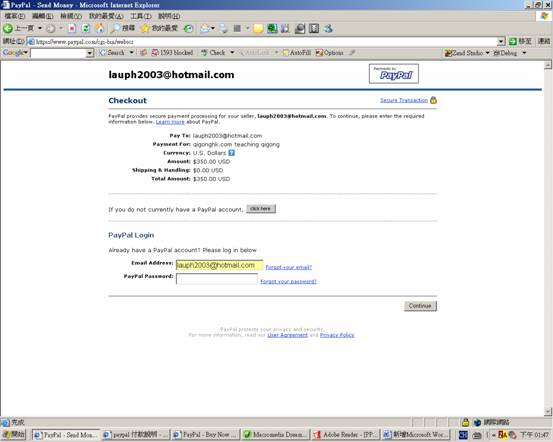Open the View (檢視) menu
The width and height of the screenshot is (553, 442).
point(71,16)
